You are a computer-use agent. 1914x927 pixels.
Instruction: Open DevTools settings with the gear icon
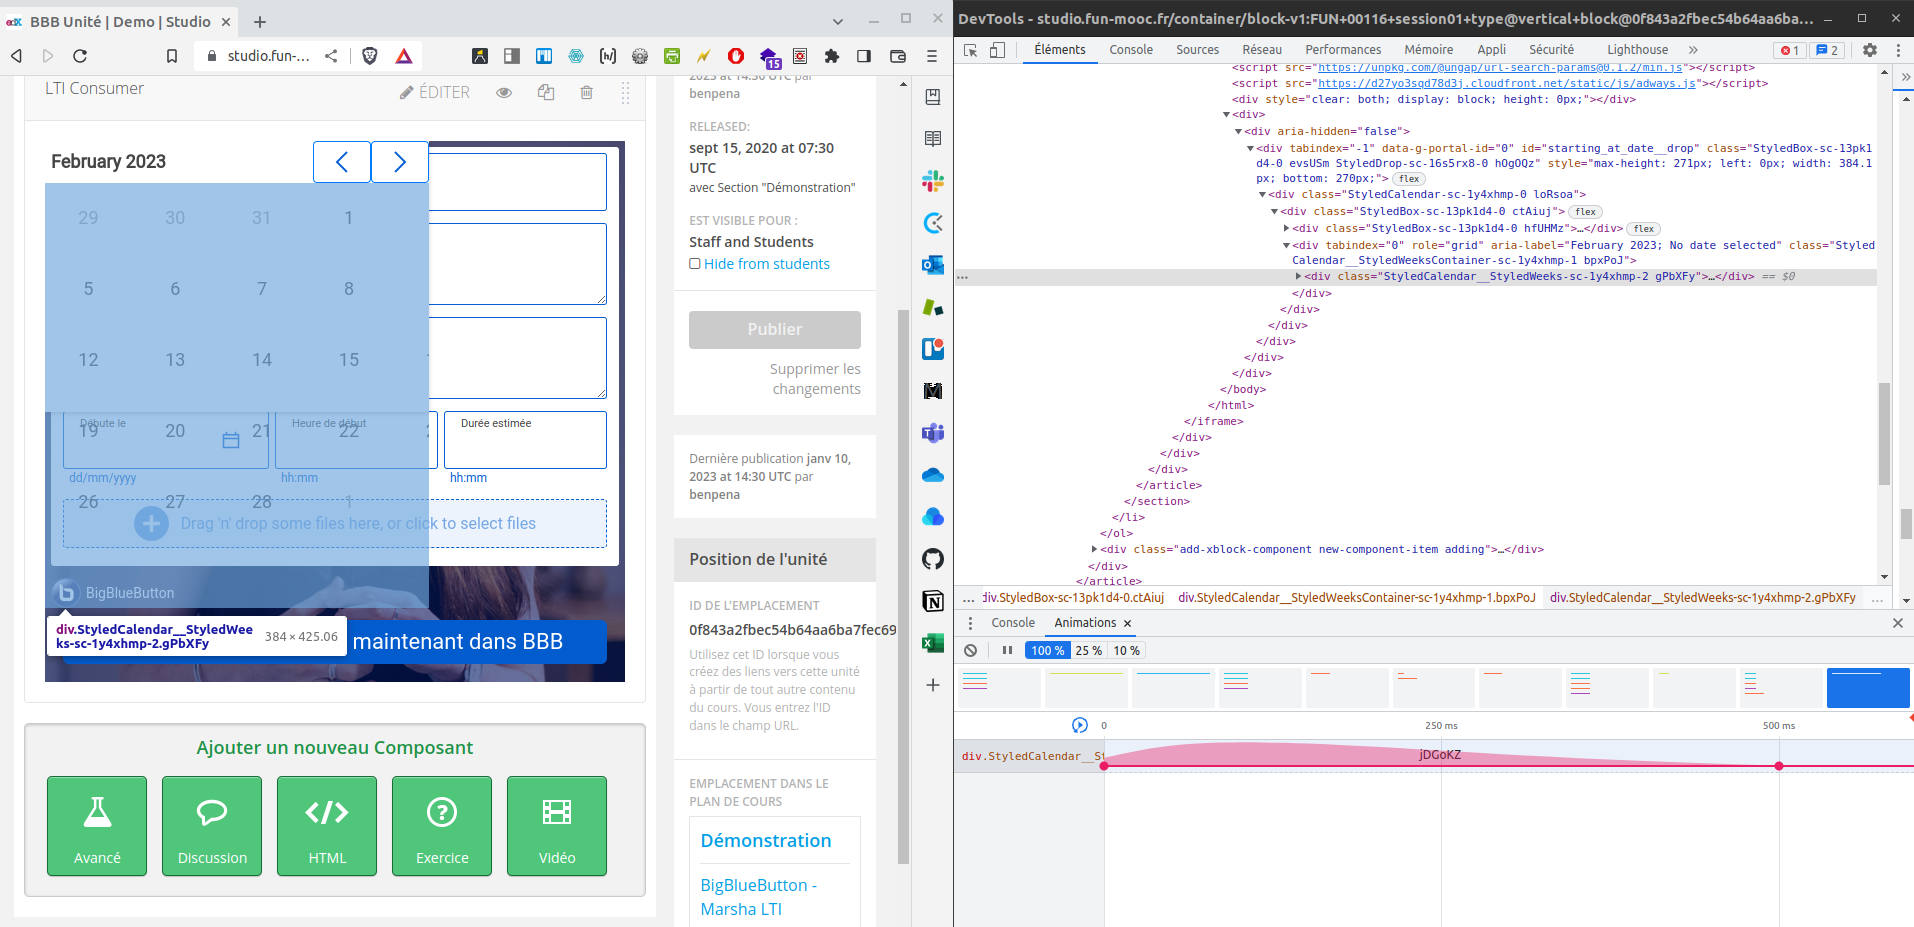point(1869,50)
